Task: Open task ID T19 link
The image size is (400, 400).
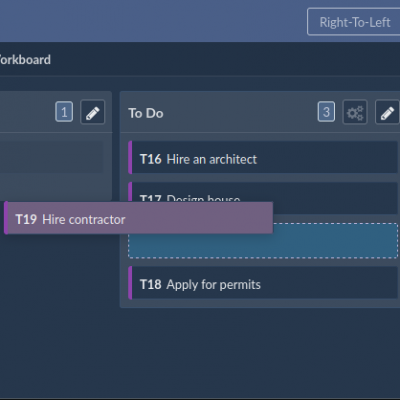Action: pos(26,220)
